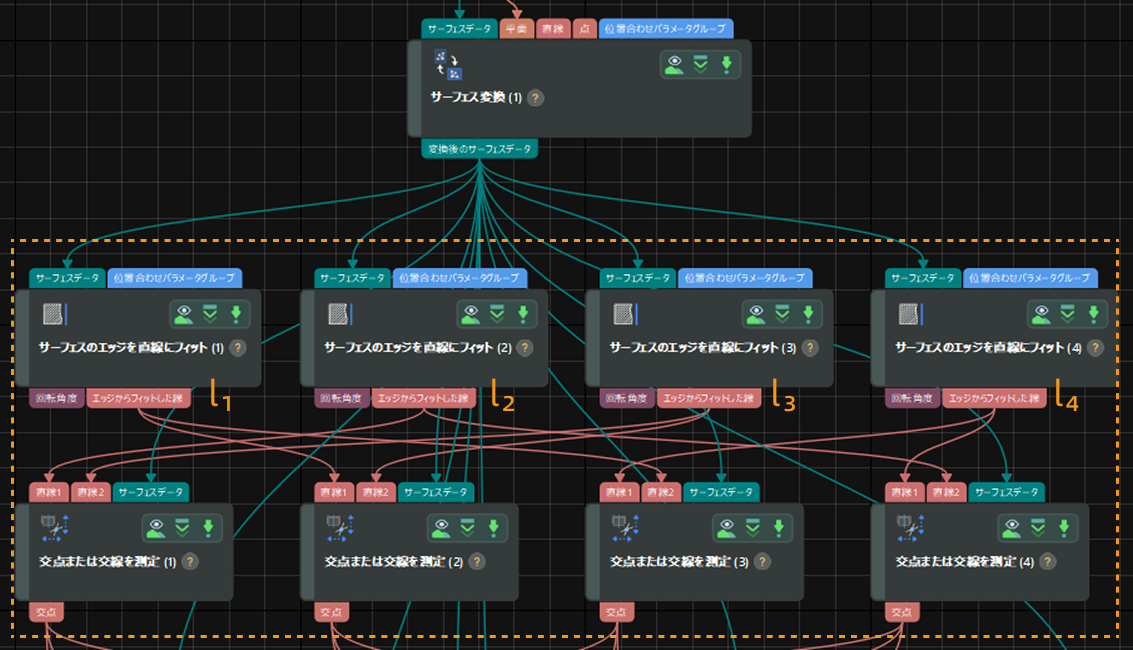The image size is (1133, 650).
Task: Open help for 交点または交線を測定 (2)
Action: (x=477, y=561)
